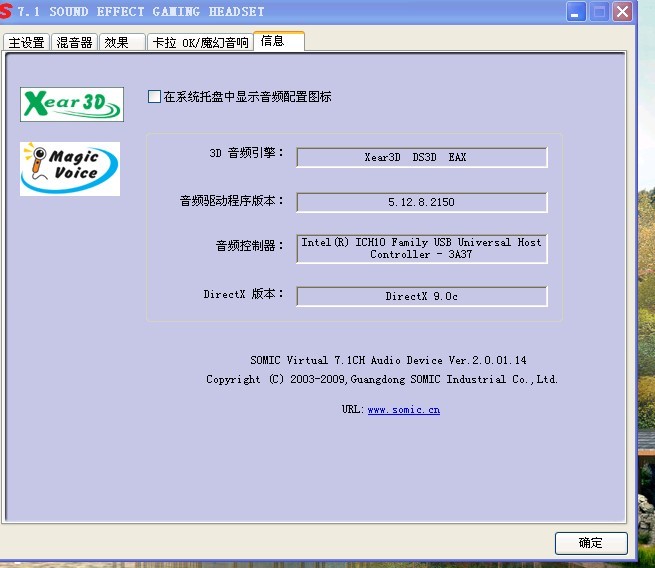Click the Copyright Guangdong SOMIC Industrial text

(x=382, y=379)
